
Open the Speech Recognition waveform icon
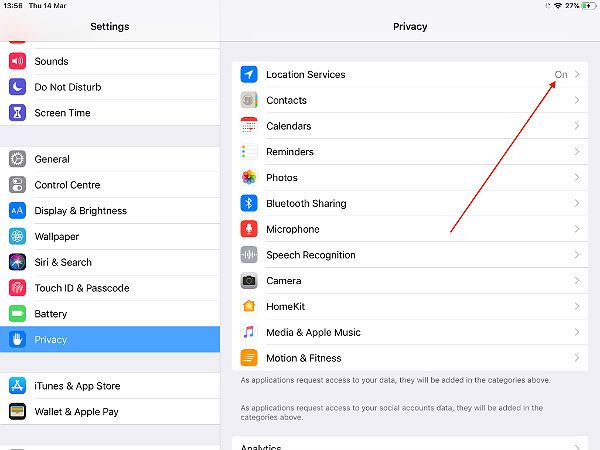click(249, 255)
